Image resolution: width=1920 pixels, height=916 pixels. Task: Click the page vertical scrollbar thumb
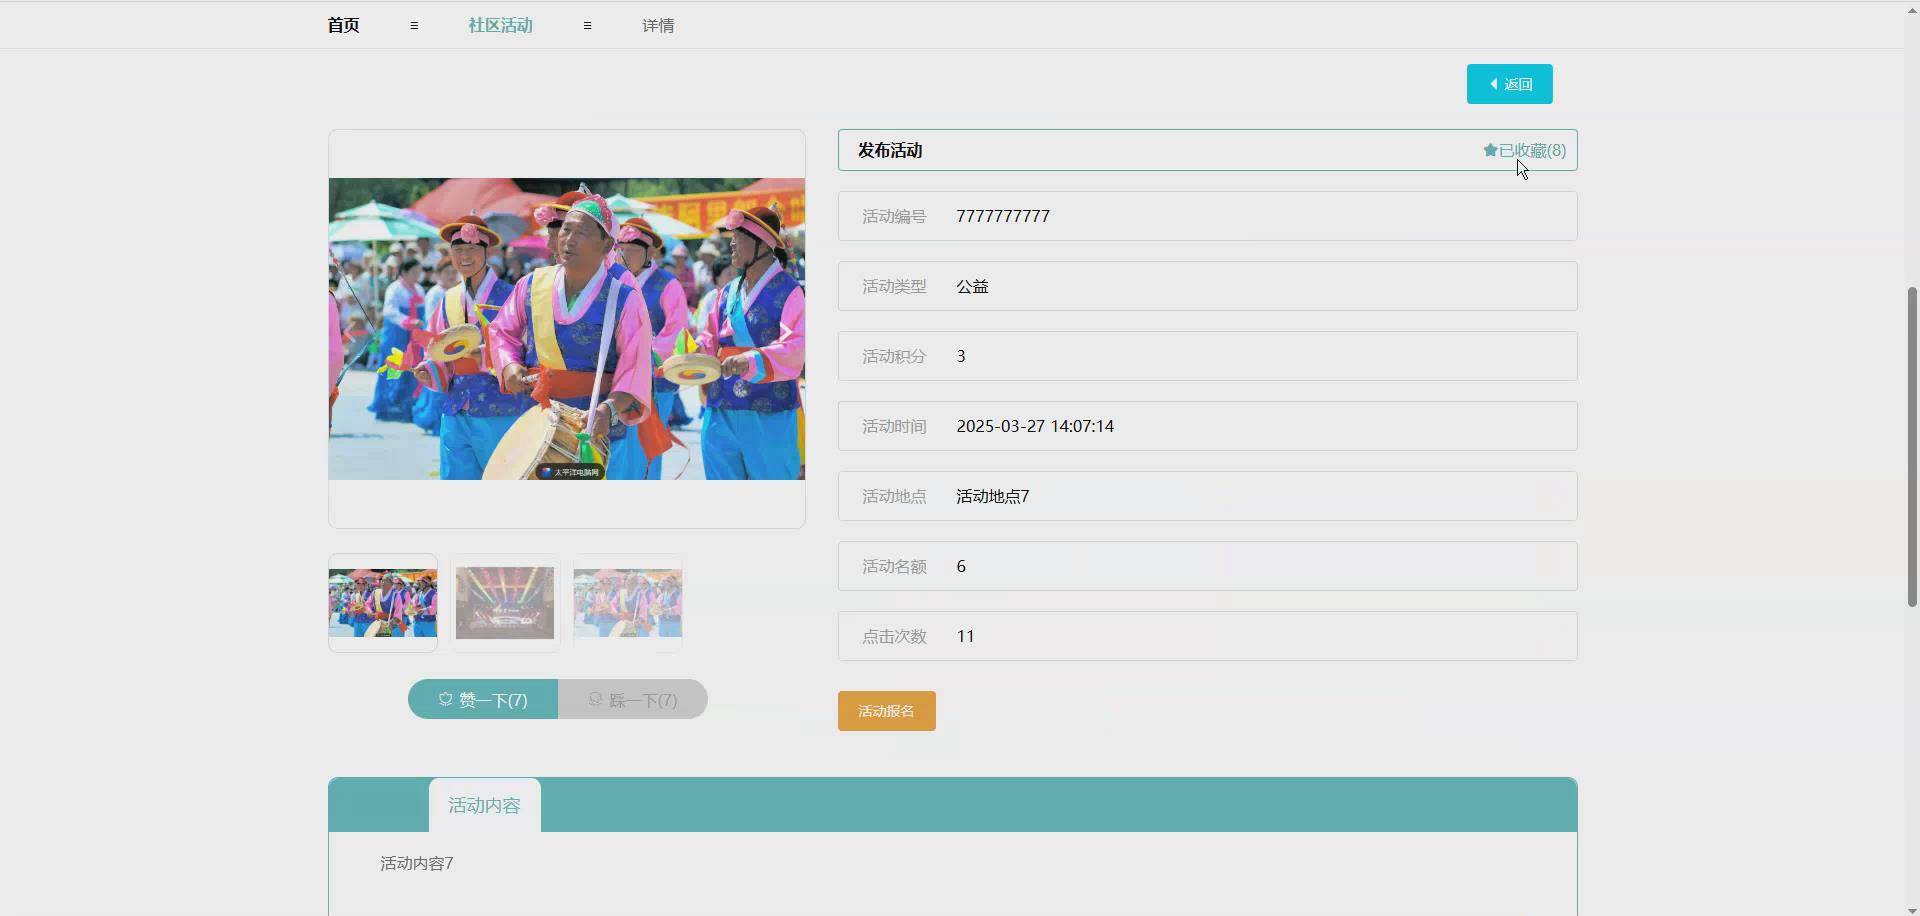pyautogui.click(x=1912, y=447)
